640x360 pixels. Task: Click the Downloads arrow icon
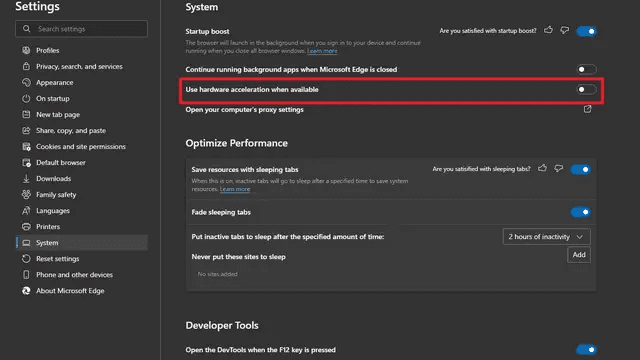(x=26, y=178)
